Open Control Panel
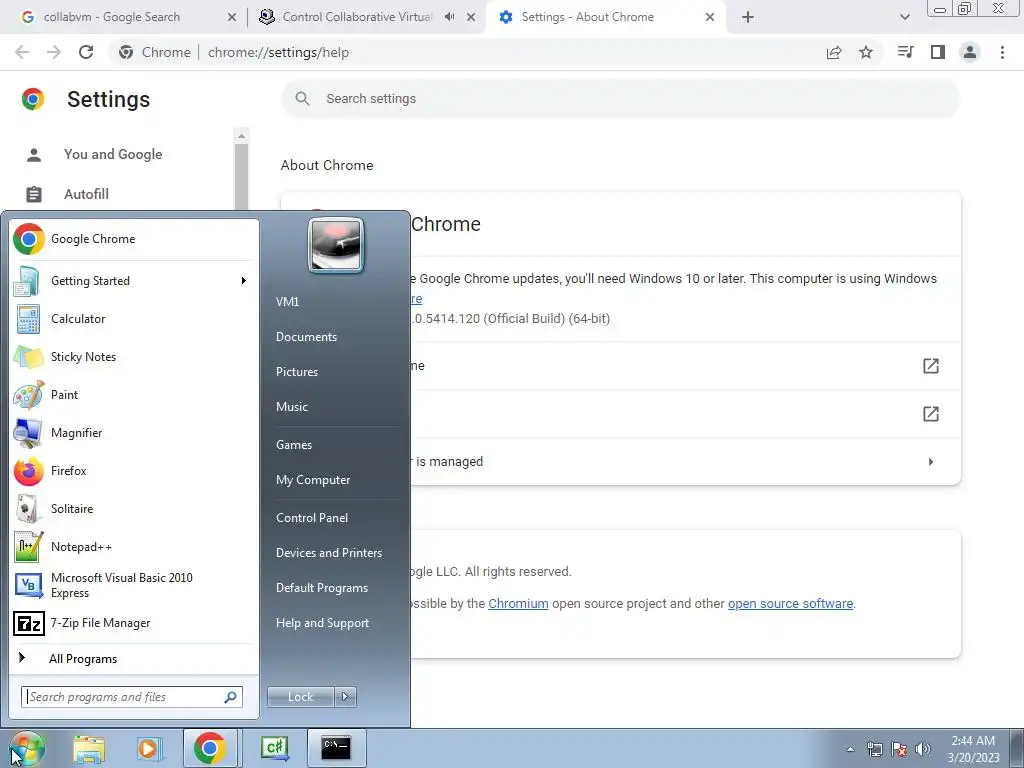The width and height of the screenshot is (1024, 768). coord(336,518)
